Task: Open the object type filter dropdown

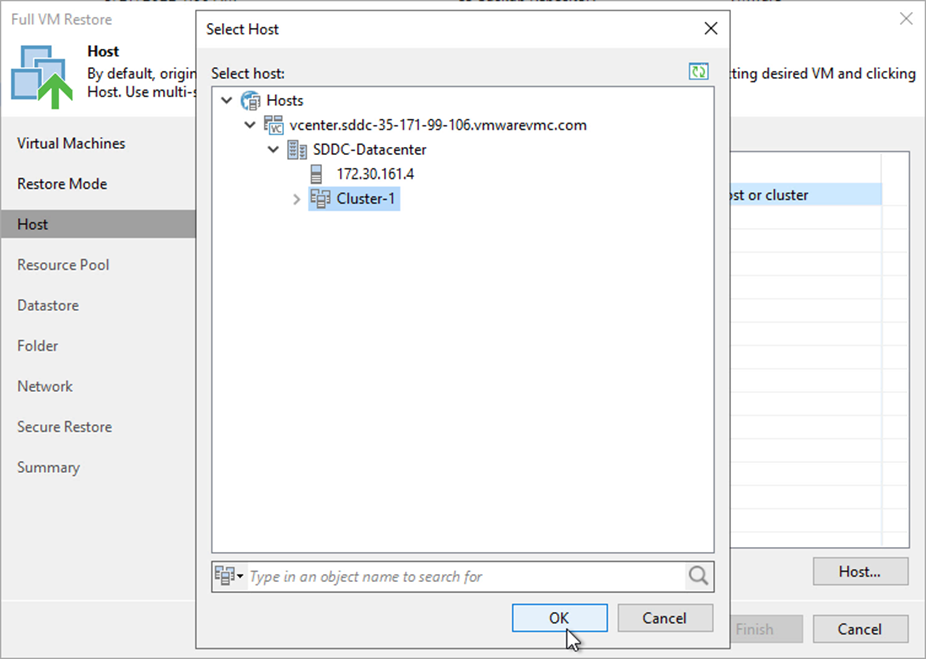Action: (229, 576)
